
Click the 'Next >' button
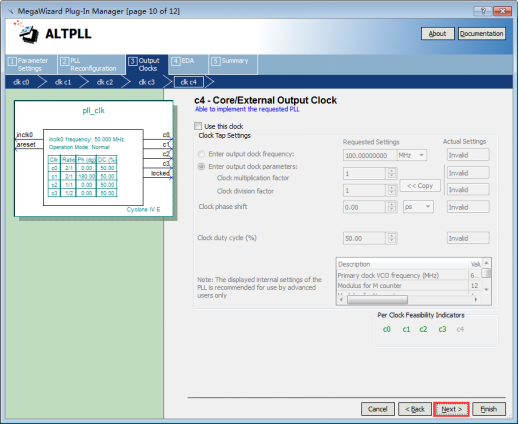[452, 409]
